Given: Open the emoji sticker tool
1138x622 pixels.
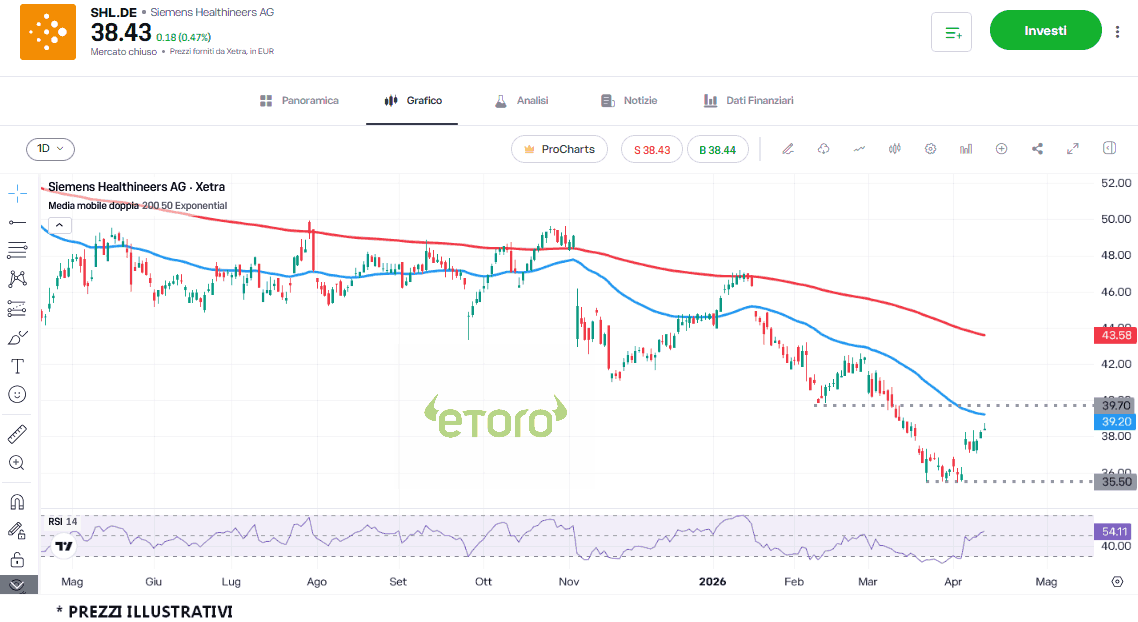Looking at the screenshot, I should (x=17, y=395).
